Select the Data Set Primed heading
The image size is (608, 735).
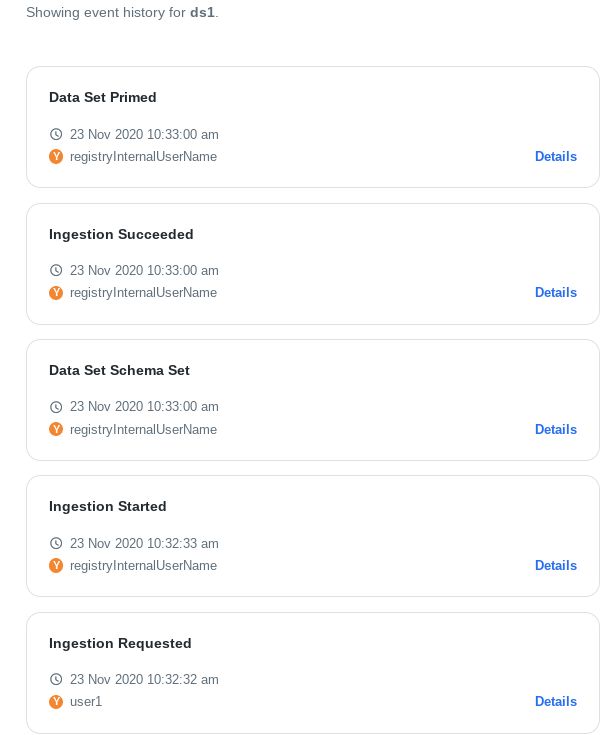[x=103, y=98]
